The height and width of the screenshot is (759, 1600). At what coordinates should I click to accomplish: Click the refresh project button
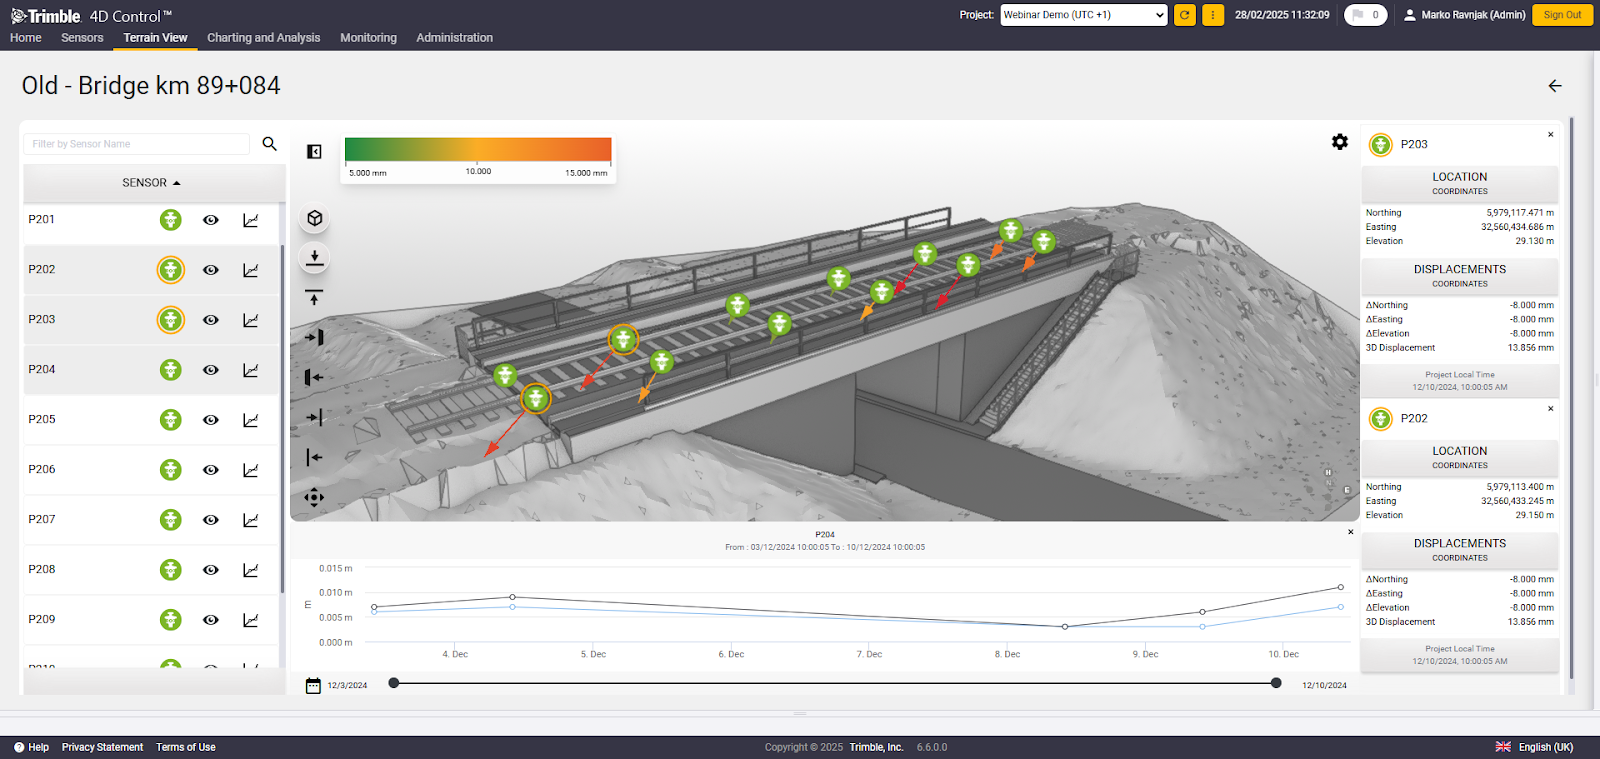(1185, 15)
